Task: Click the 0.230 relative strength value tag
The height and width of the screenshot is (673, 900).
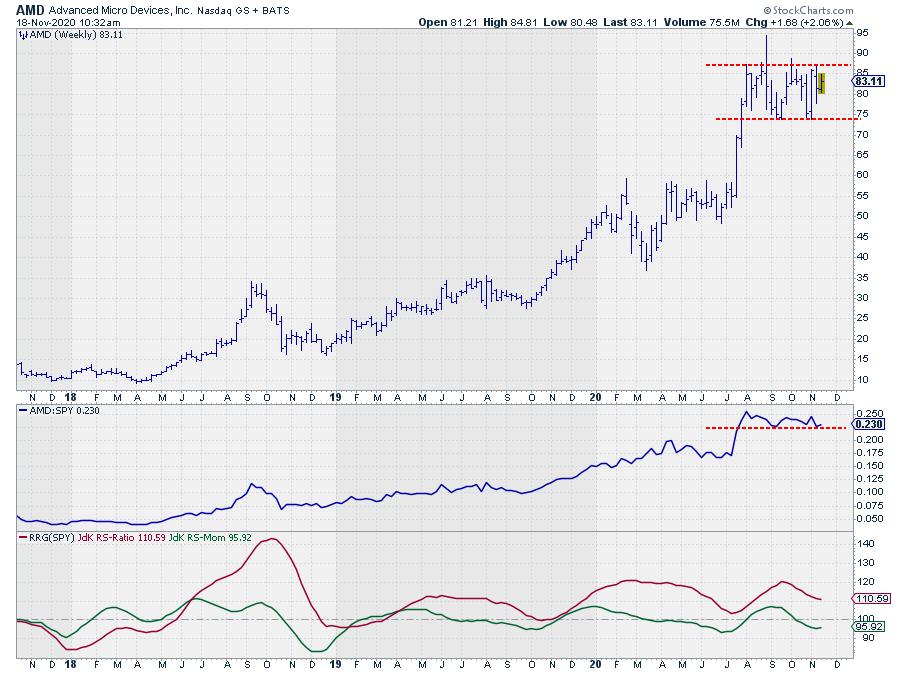Action: click(868, 424)
